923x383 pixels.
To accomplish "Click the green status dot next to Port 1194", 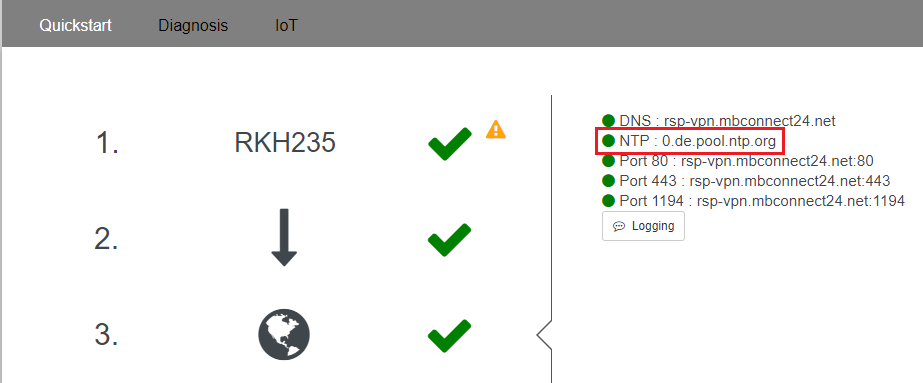I will (x=608, y=201).
